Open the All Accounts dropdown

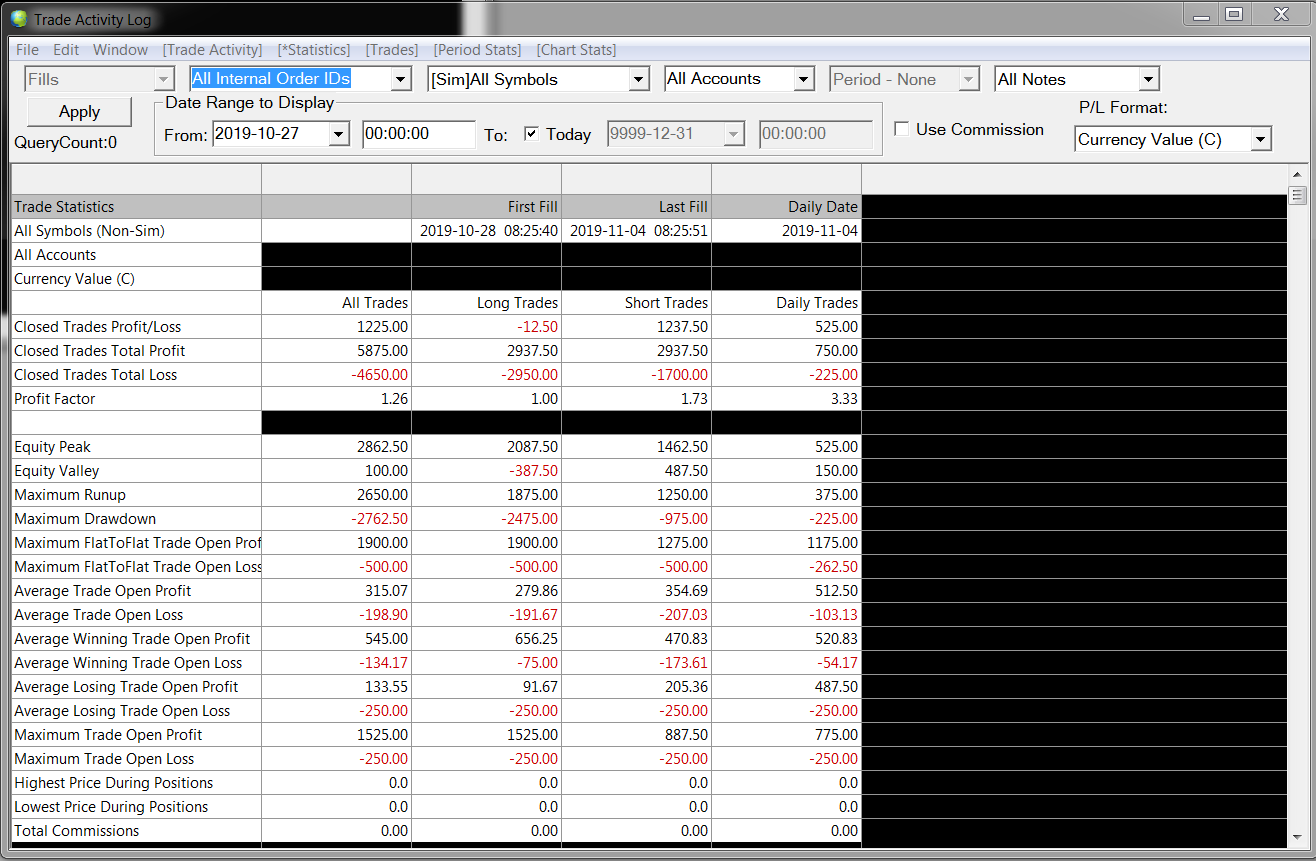coord(804,79)
